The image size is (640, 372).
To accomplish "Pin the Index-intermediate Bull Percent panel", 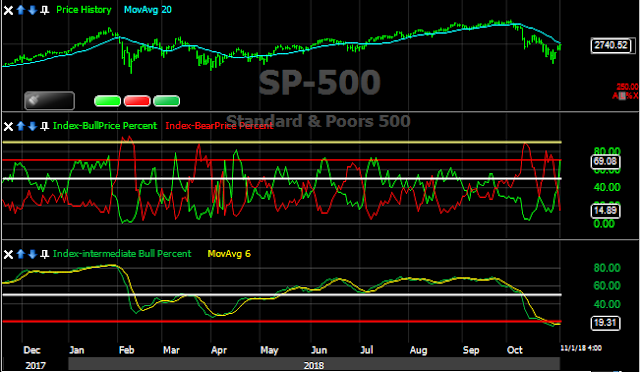I will [44, 254].
